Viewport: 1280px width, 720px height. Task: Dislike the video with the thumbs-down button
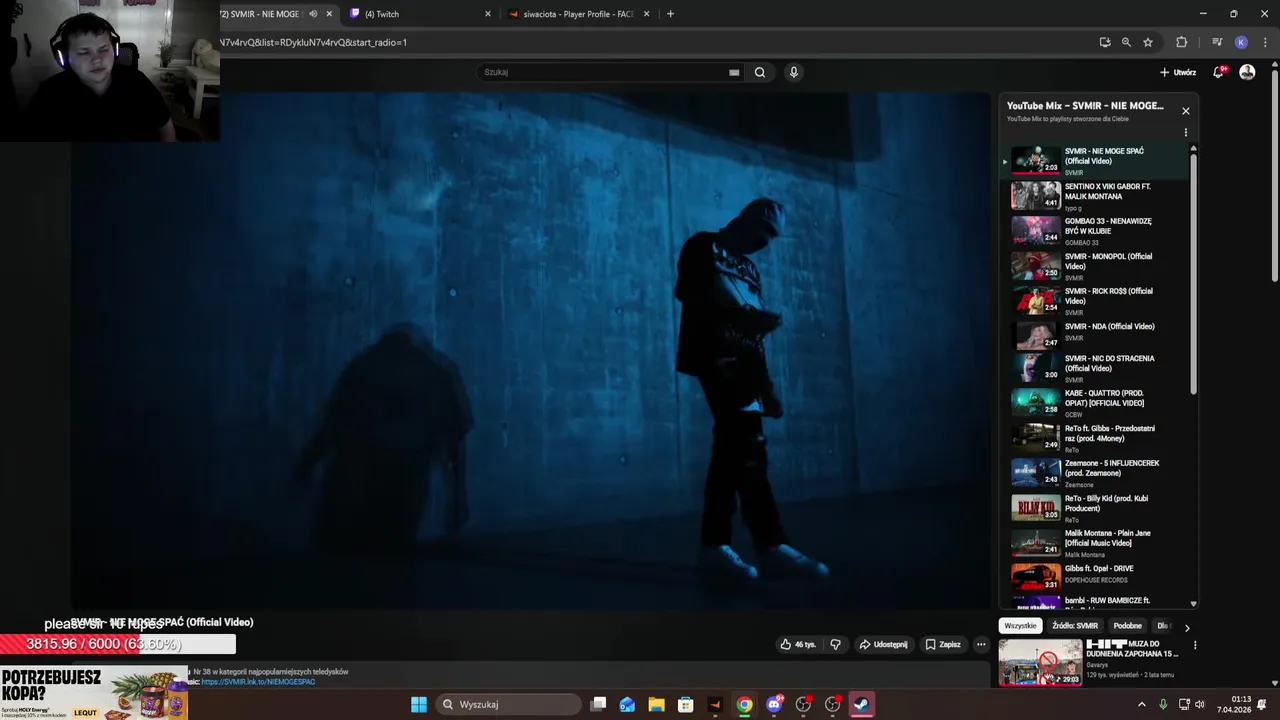click(x=835, y=644)
